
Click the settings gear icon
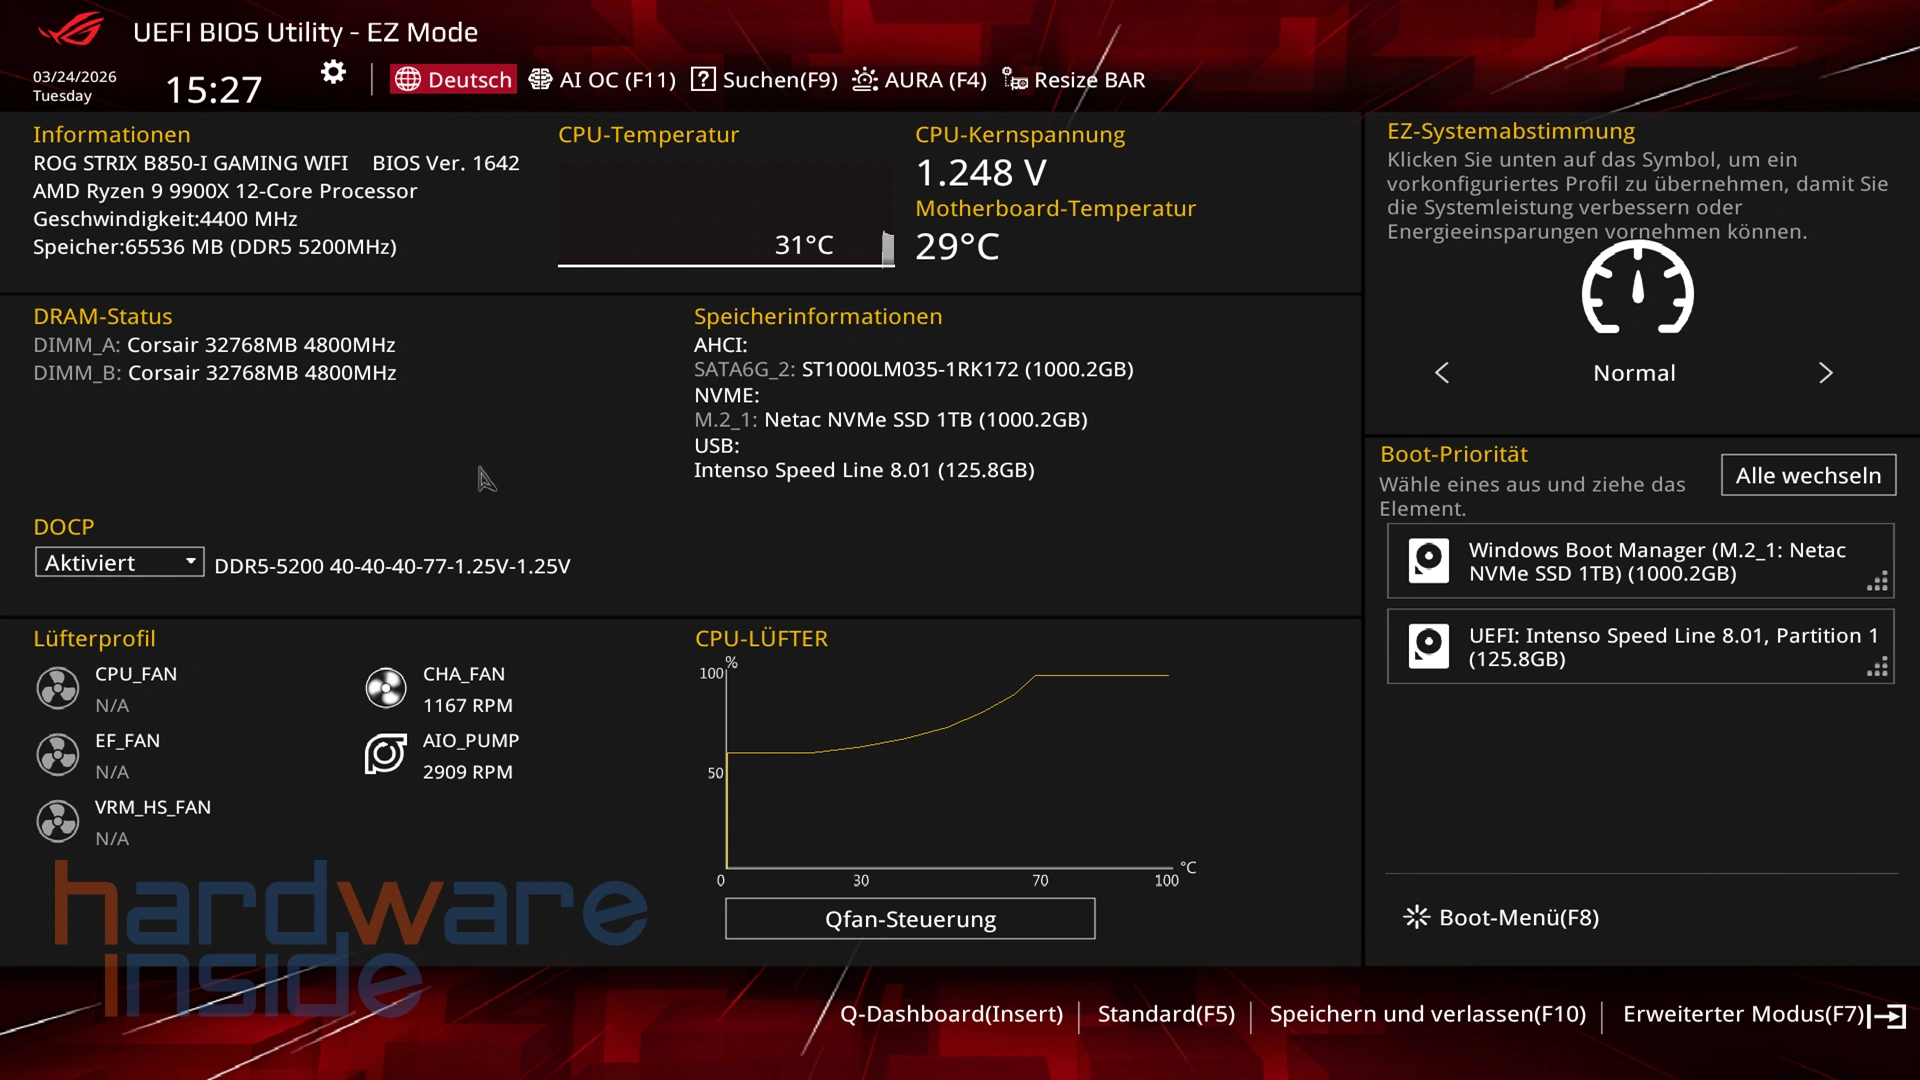(333, 72)
